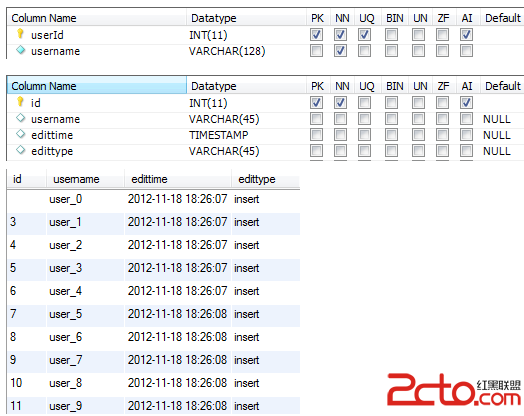Click the key icon beside userId
524x416 pixels.
point(20,33)
